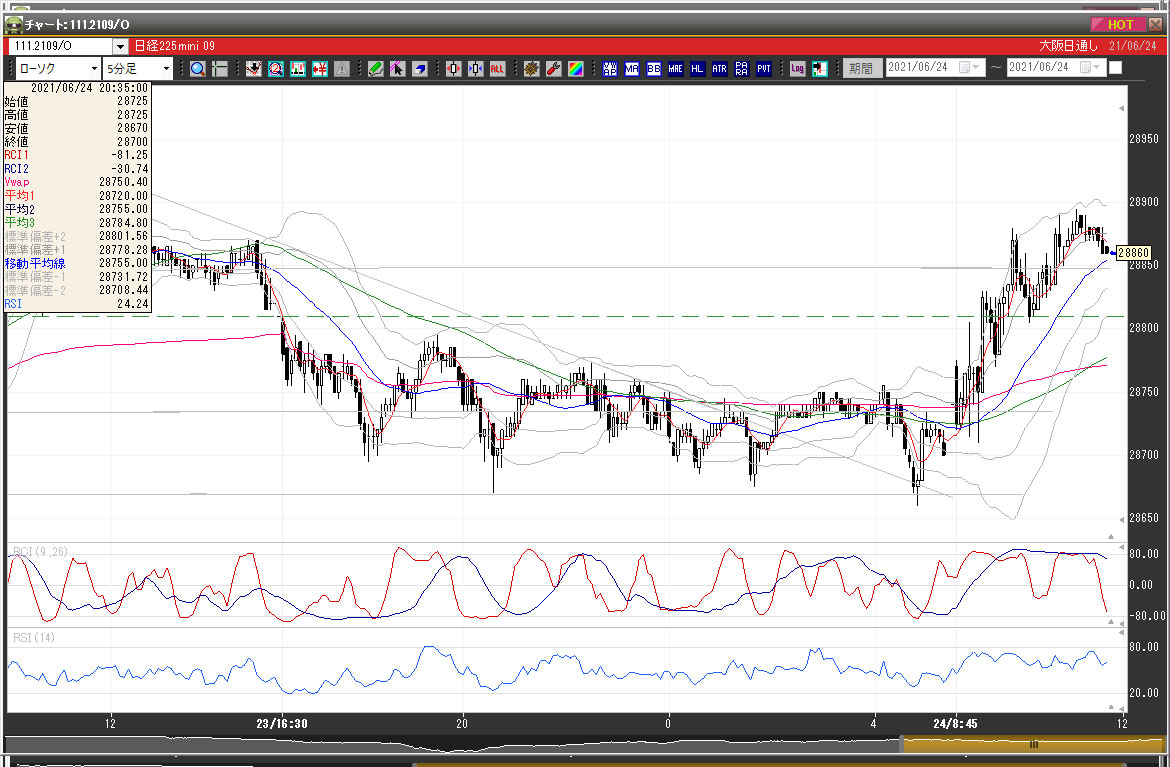Click the 期間 period button
Image resolution: width=1170 pixels, height=767 pixels.
pyautogui.click(x=860, y=69)
